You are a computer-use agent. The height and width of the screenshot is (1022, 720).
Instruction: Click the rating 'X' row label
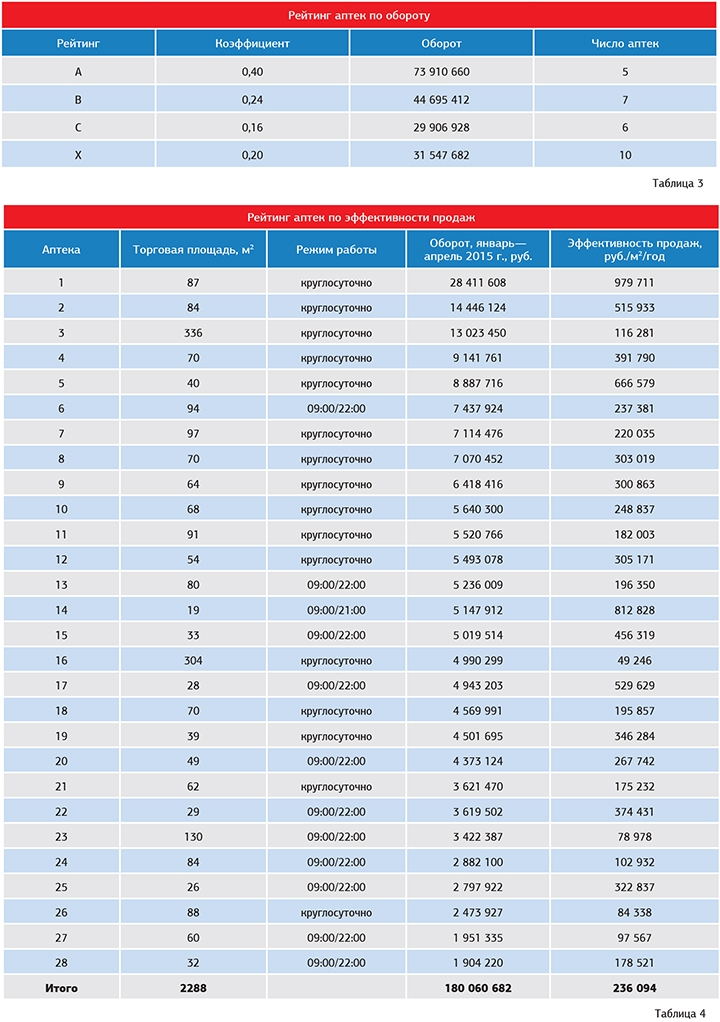coord(78,155)
